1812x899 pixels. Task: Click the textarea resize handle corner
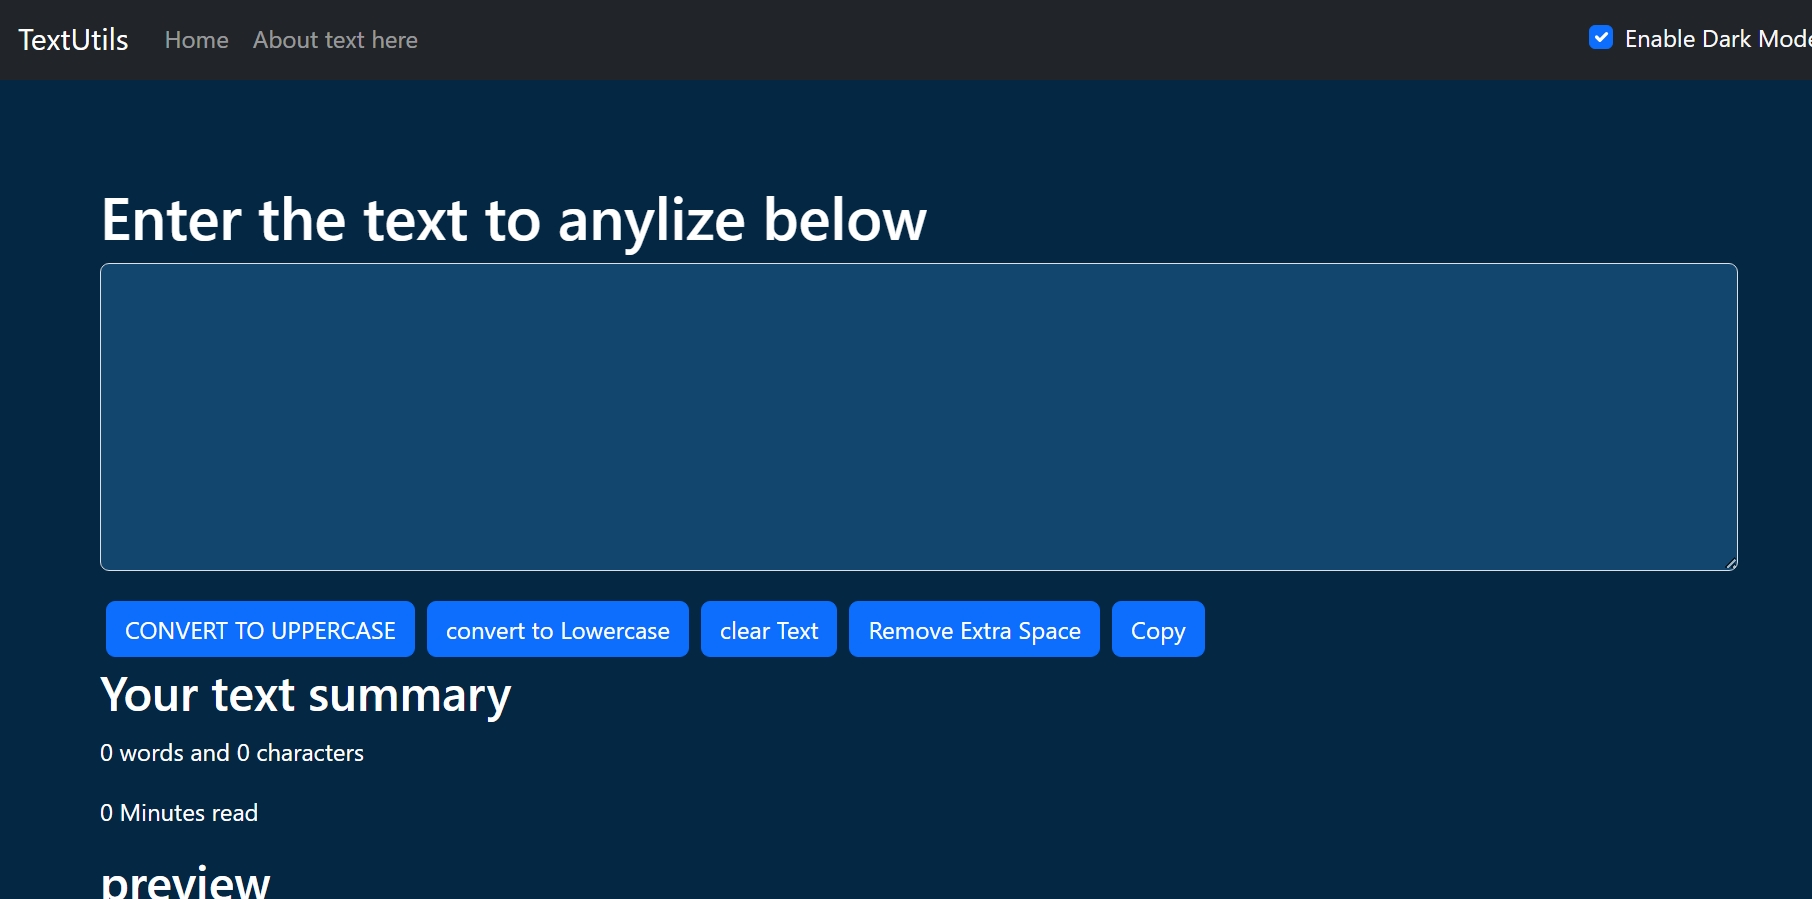(1730, 565)
